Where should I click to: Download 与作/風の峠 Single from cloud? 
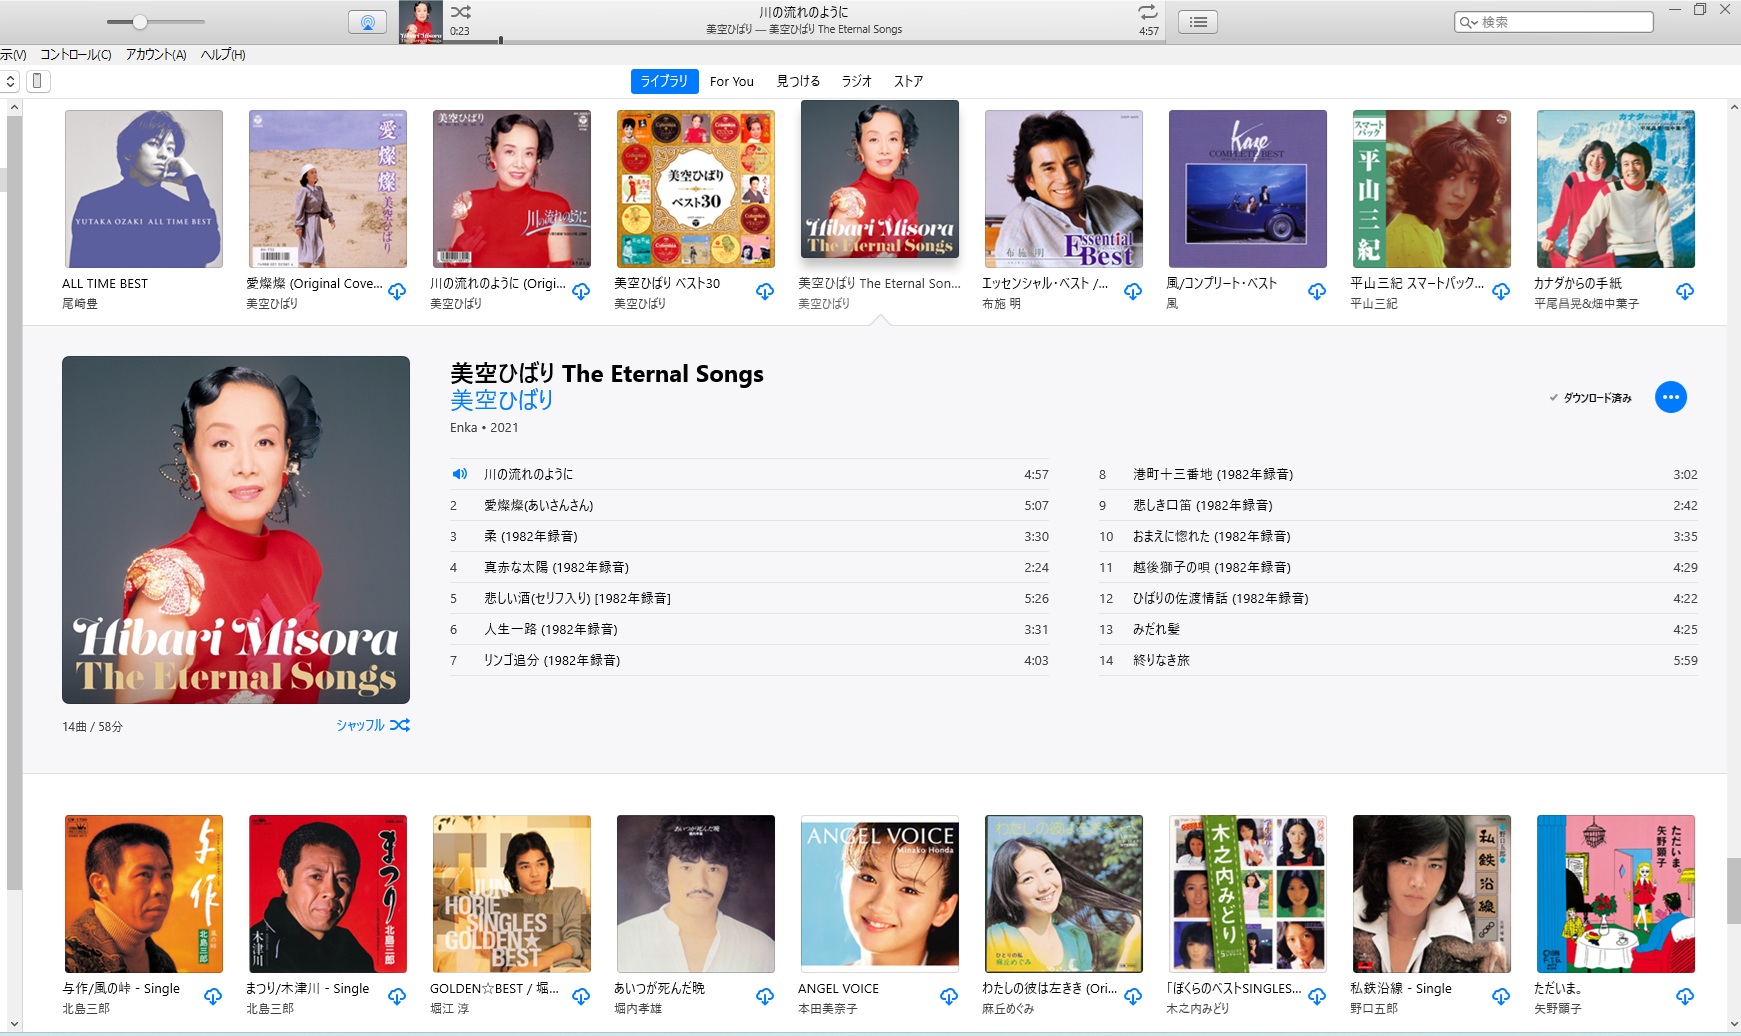(x=213, y=997)
